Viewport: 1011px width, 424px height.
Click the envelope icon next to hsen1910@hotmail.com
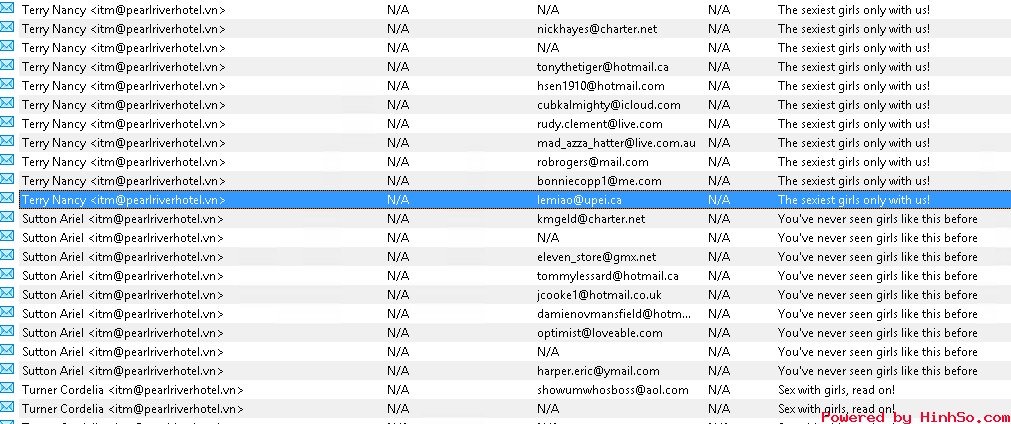[x=7, y=85]
